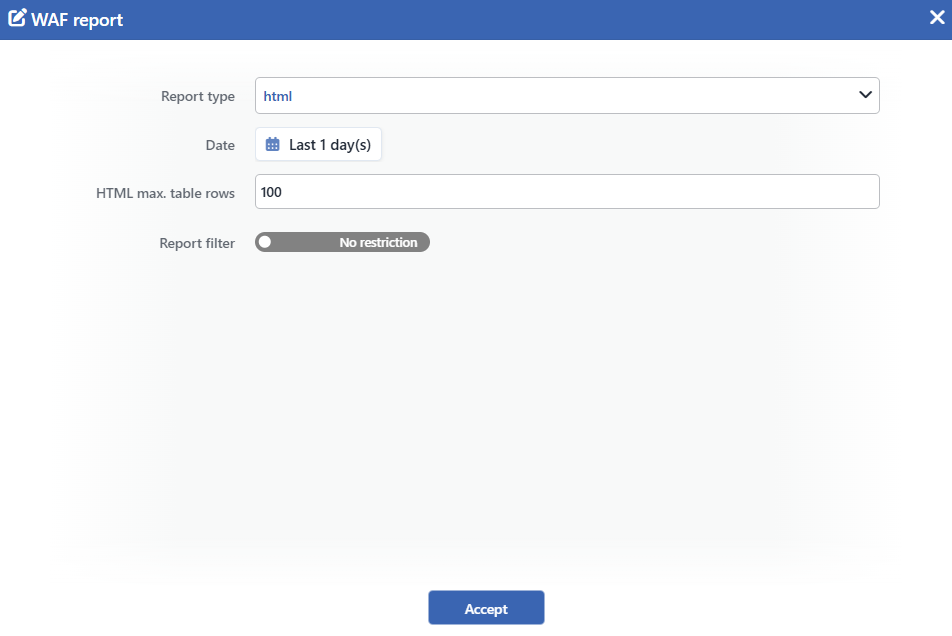Click the chevron arrow of Report type
Viewport: 952px width, 636px height.
[865, 95]
